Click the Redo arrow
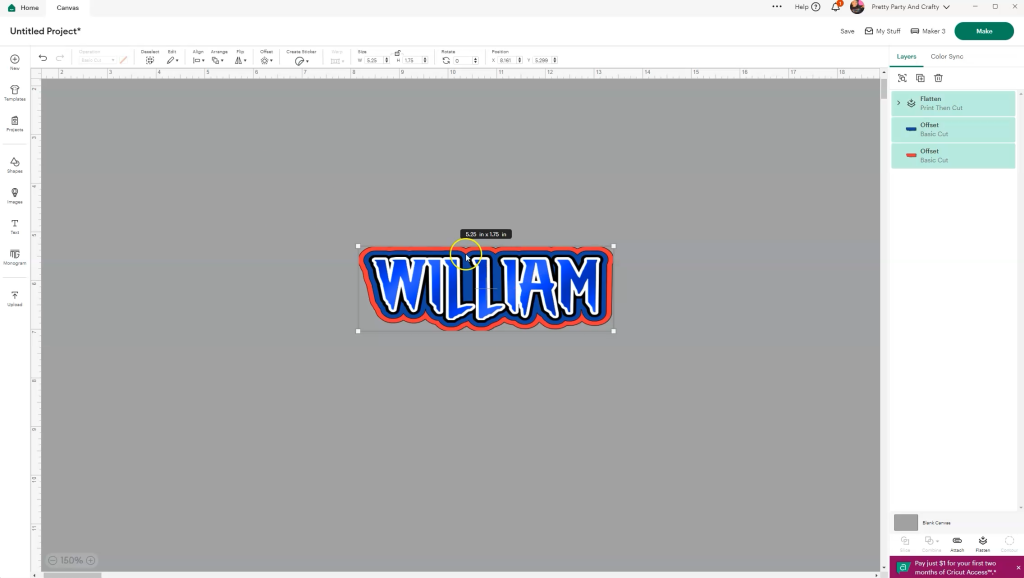Viewport: 1024px width, 578px height. (60, 58)
